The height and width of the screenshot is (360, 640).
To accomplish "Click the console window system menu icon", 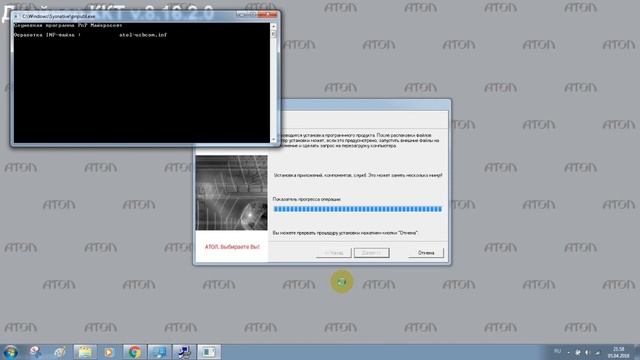I will point(16,16).
